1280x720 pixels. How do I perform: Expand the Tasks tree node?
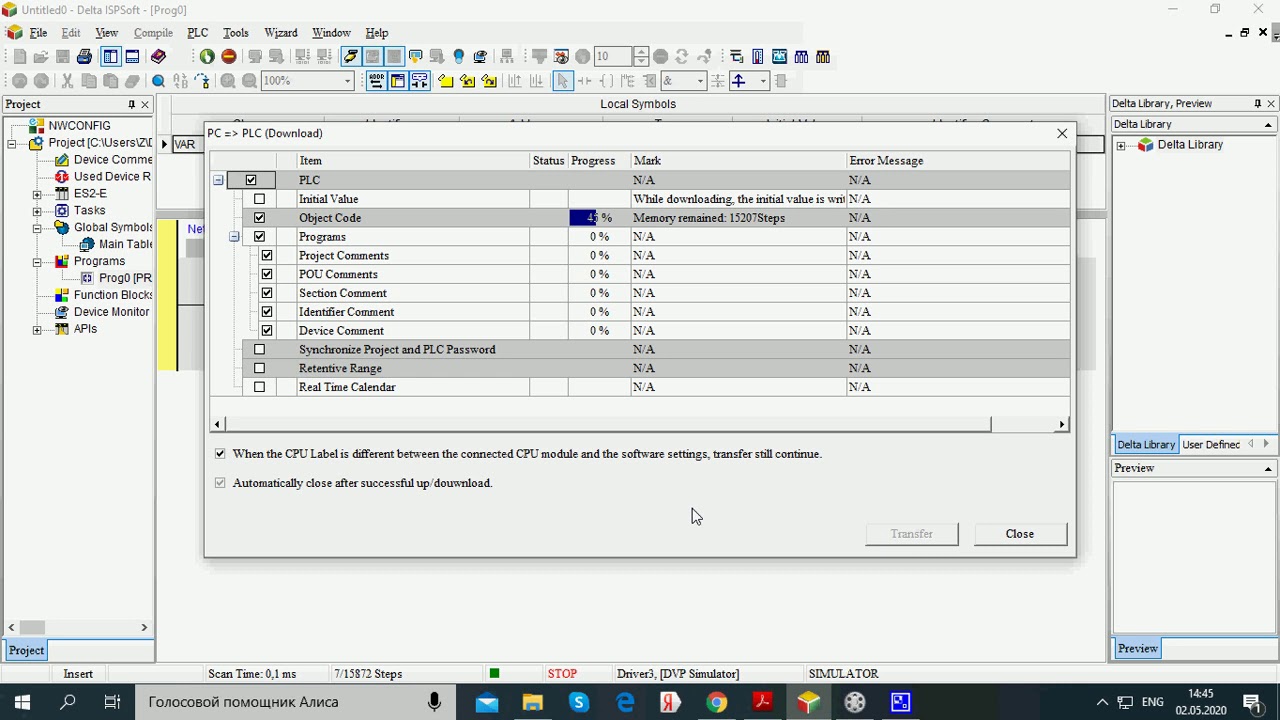click(37, 211)
